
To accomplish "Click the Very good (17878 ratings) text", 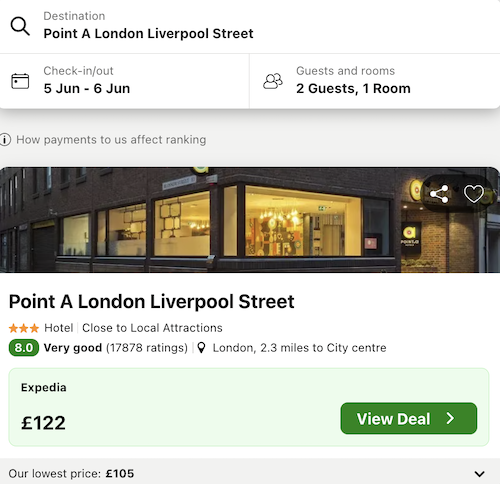I will 116,348.
